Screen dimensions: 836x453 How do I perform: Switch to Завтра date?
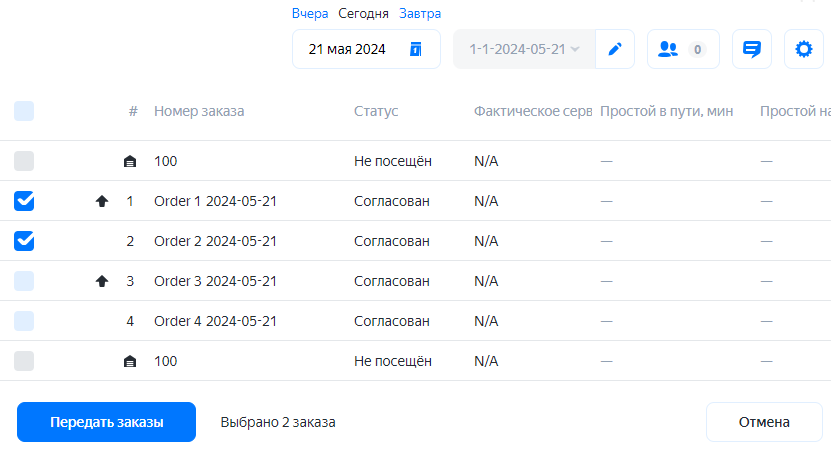point(420,14)
